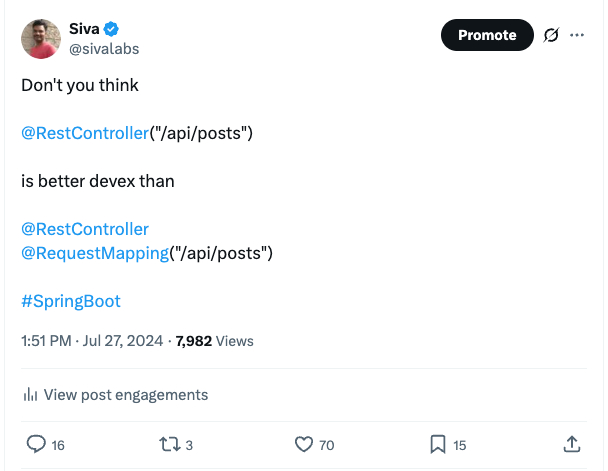Image resolution: width=608 pixels, height=471 pixels.
Task: Bookmark this post with the bookmark icon
Action: 437,444
